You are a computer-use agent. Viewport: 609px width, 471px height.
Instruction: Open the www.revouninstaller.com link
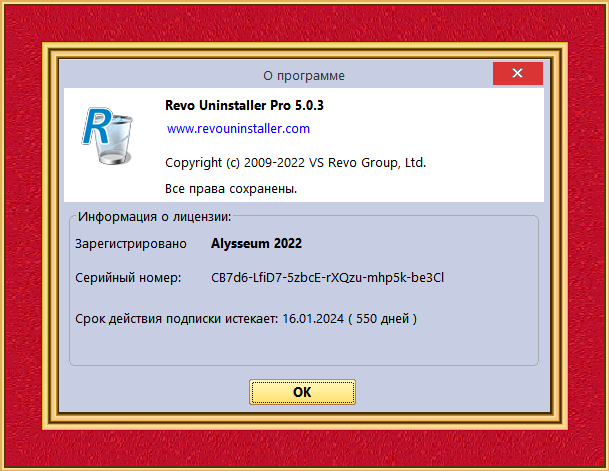(x=238, y=129)
